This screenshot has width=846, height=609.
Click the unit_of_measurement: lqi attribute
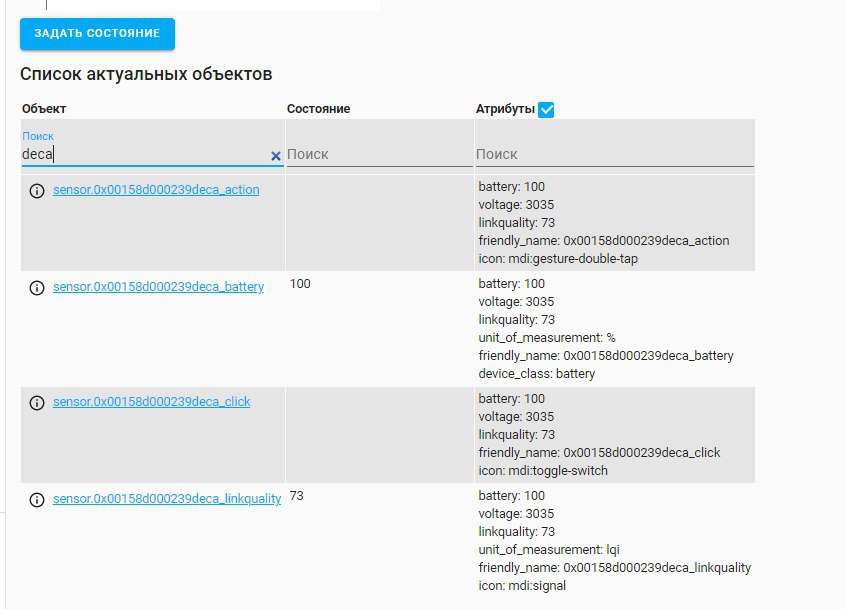(x=549, y=550)
